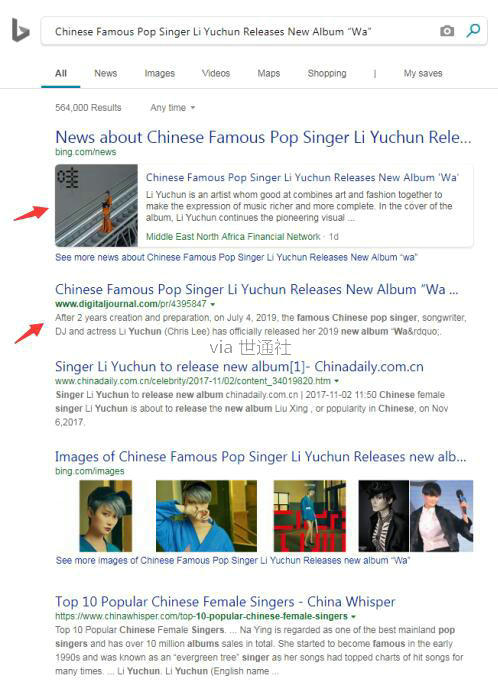Click See more news about Li Yuchun link
This screenshot has width=498, height=694.
(x=236, y=257)
